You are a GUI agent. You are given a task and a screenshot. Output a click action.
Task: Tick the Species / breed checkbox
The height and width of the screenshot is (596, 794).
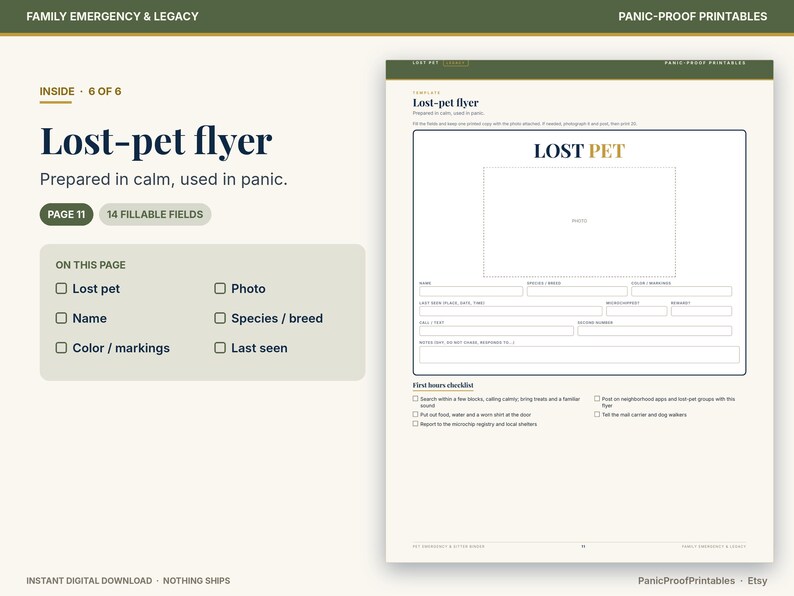pos(220,318)
